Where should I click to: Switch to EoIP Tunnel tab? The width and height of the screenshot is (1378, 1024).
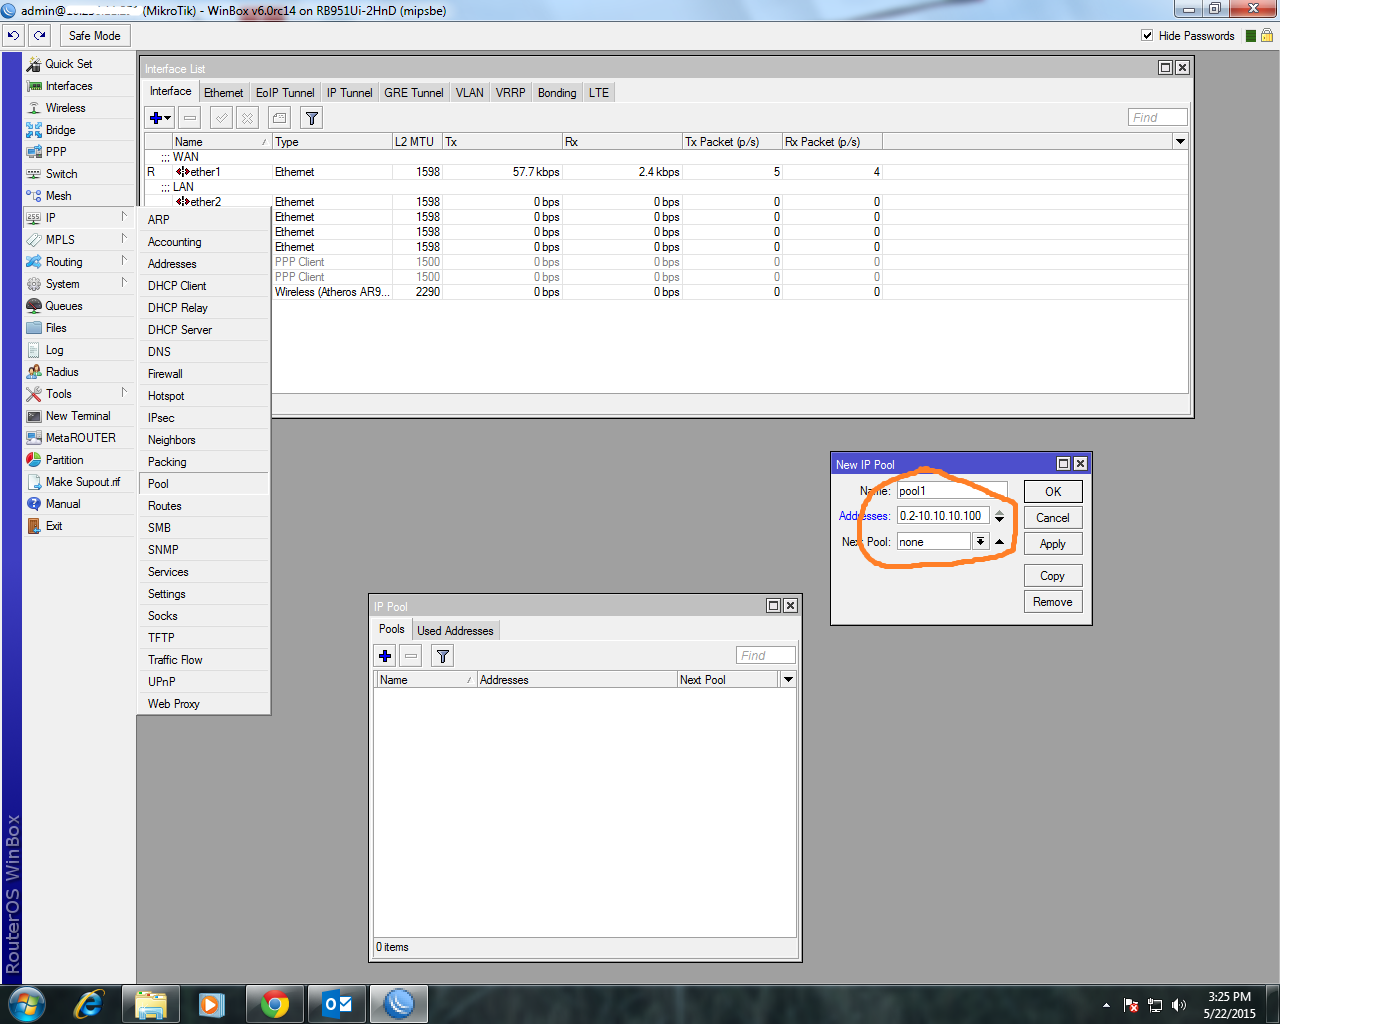(285, 93)
